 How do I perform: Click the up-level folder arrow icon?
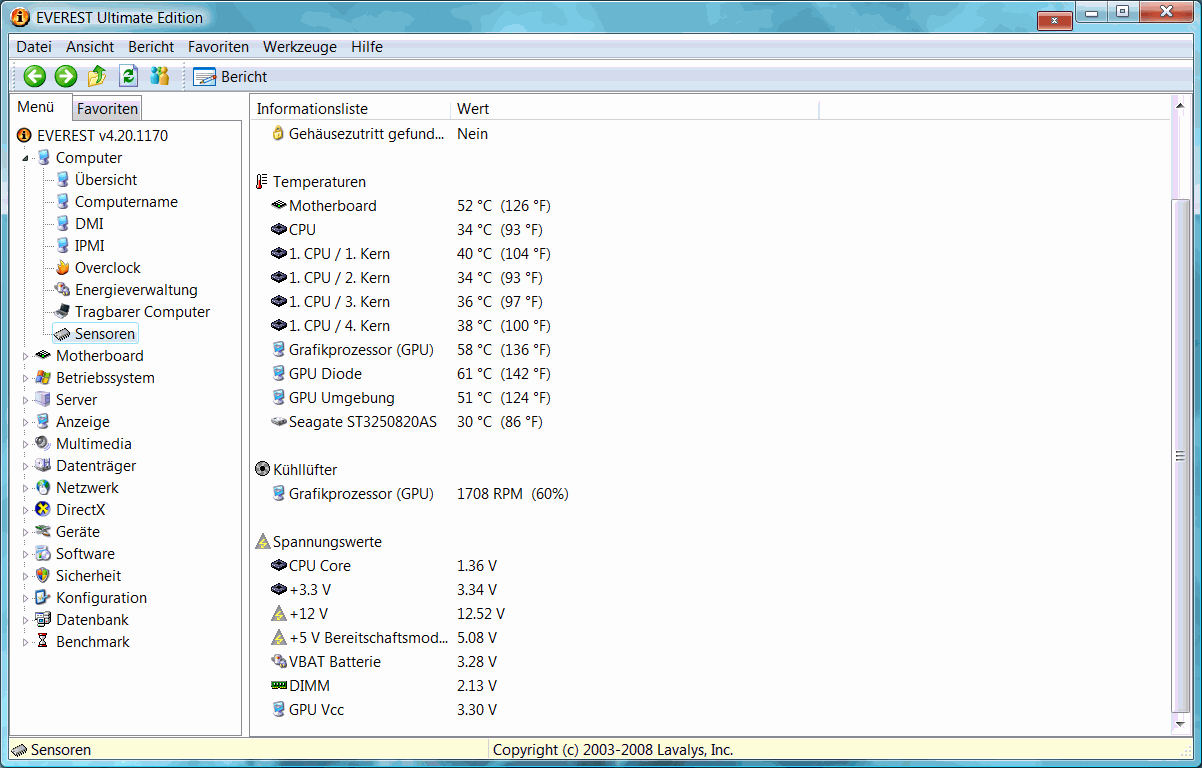coord(97,76)
